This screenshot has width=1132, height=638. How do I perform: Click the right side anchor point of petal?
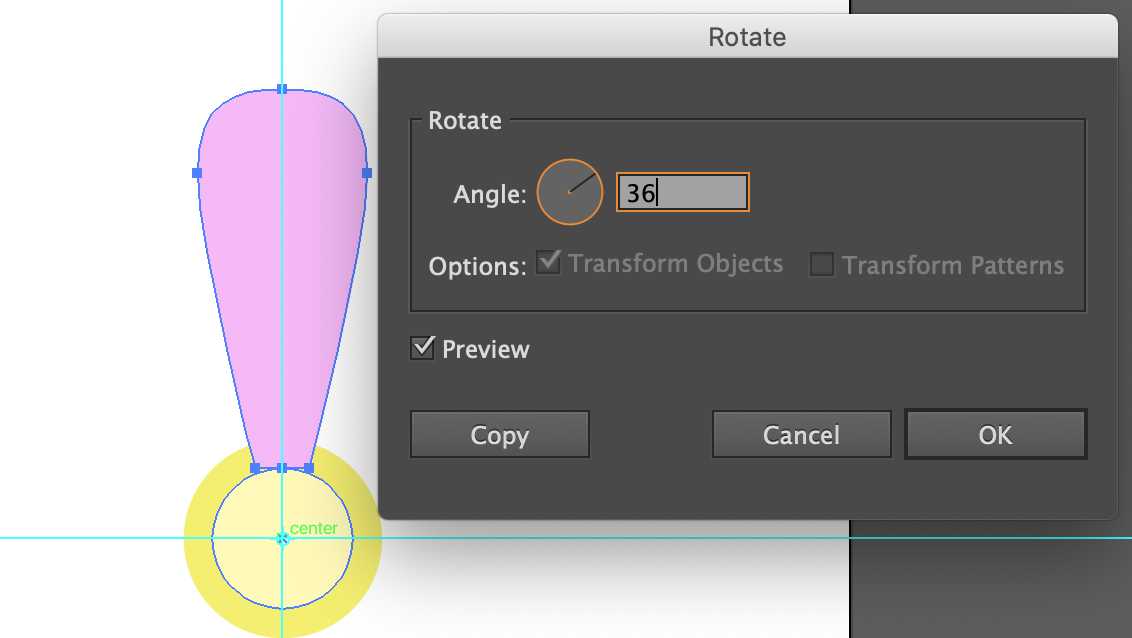click(x=367, y=173)
